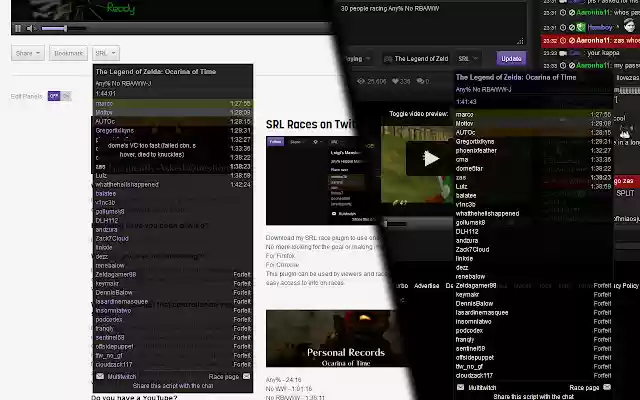Select marco's 1:27:55 row in the light-page list
640x400 pixels.
click(173, 104)
